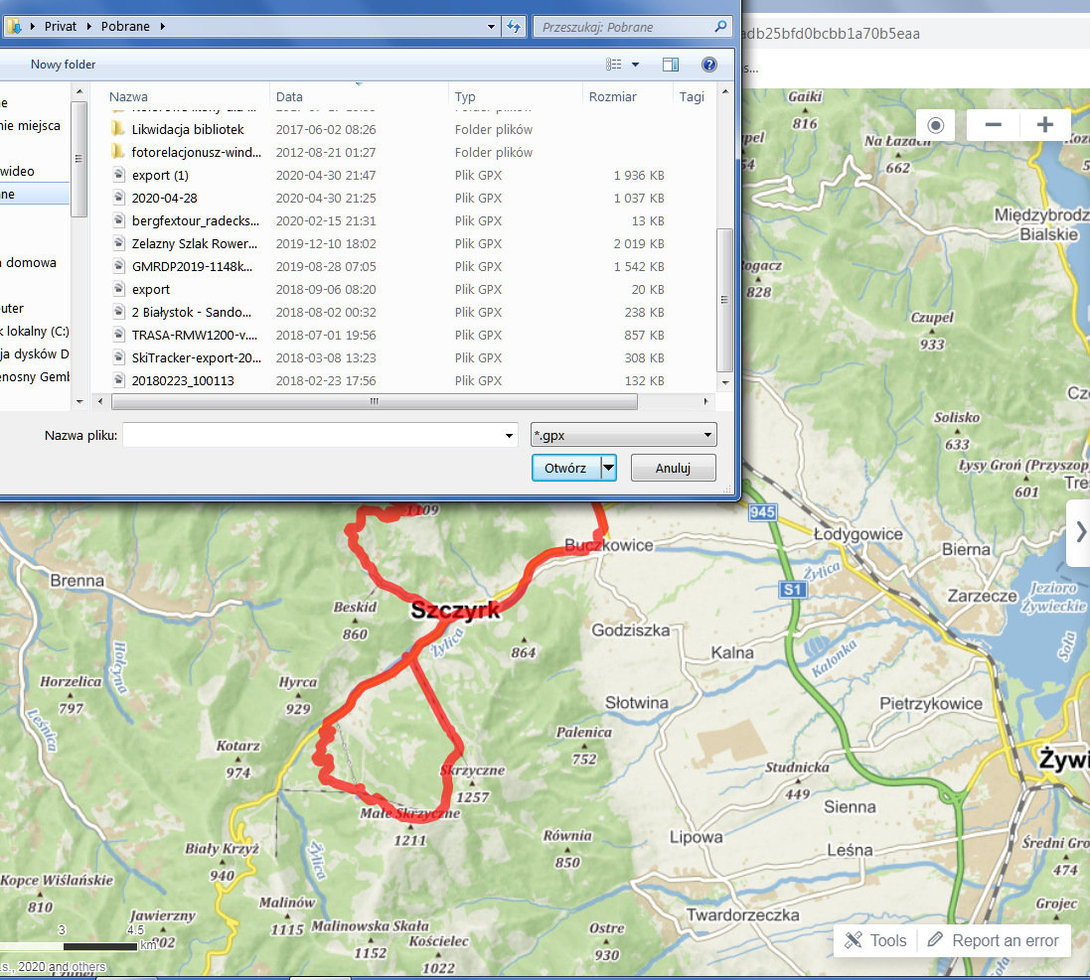Open the file dialog help icon

[708, 65]
